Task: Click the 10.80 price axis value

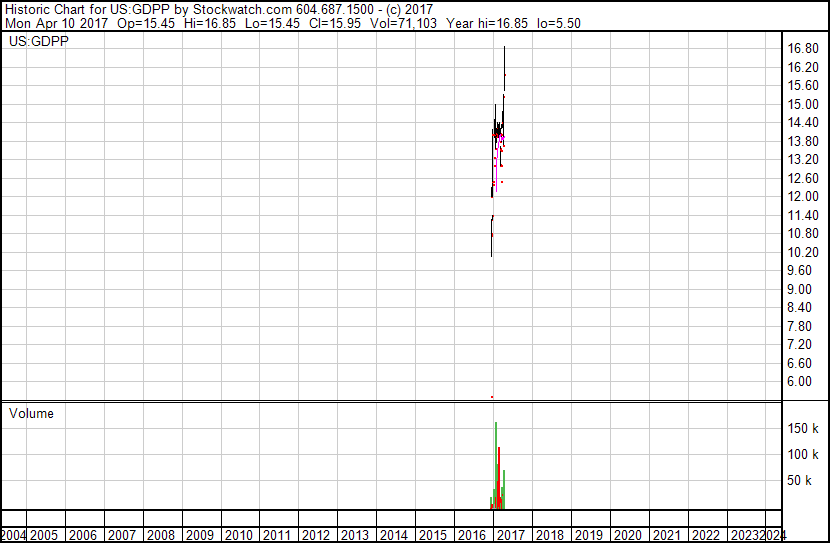Action: [803, 234]
